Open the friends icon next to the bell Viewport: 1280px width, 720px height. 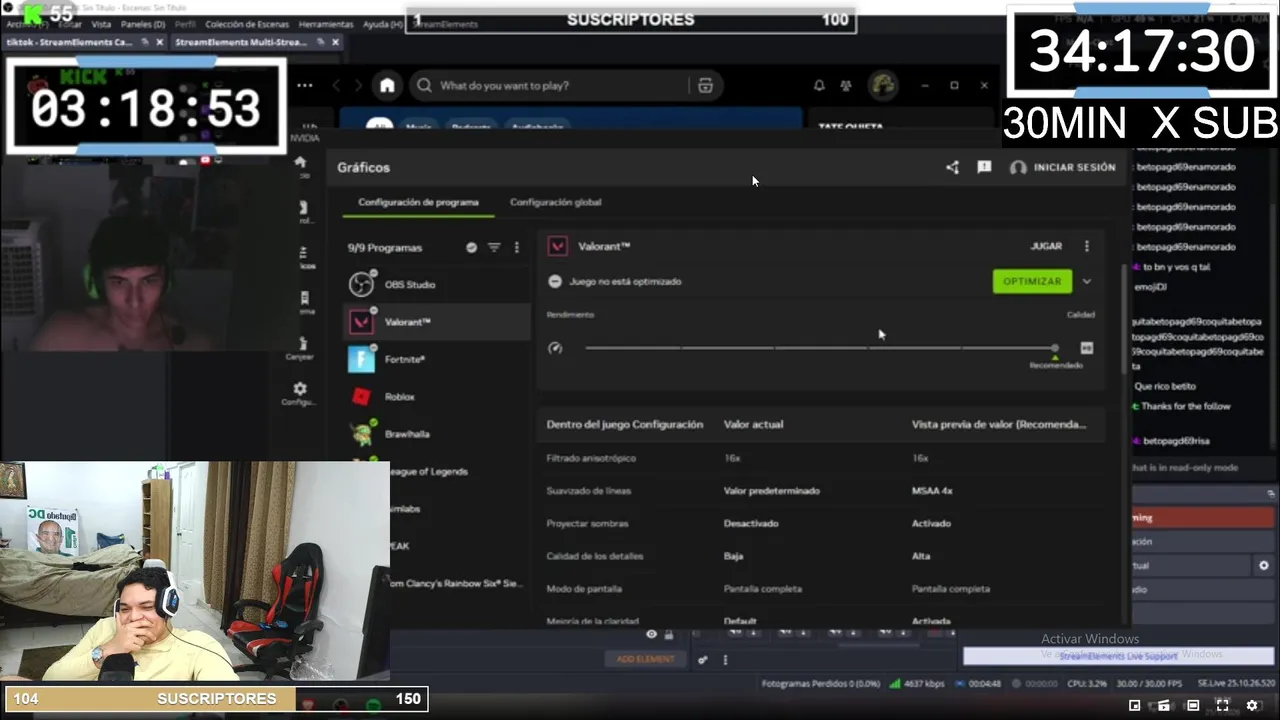(846, 86)
